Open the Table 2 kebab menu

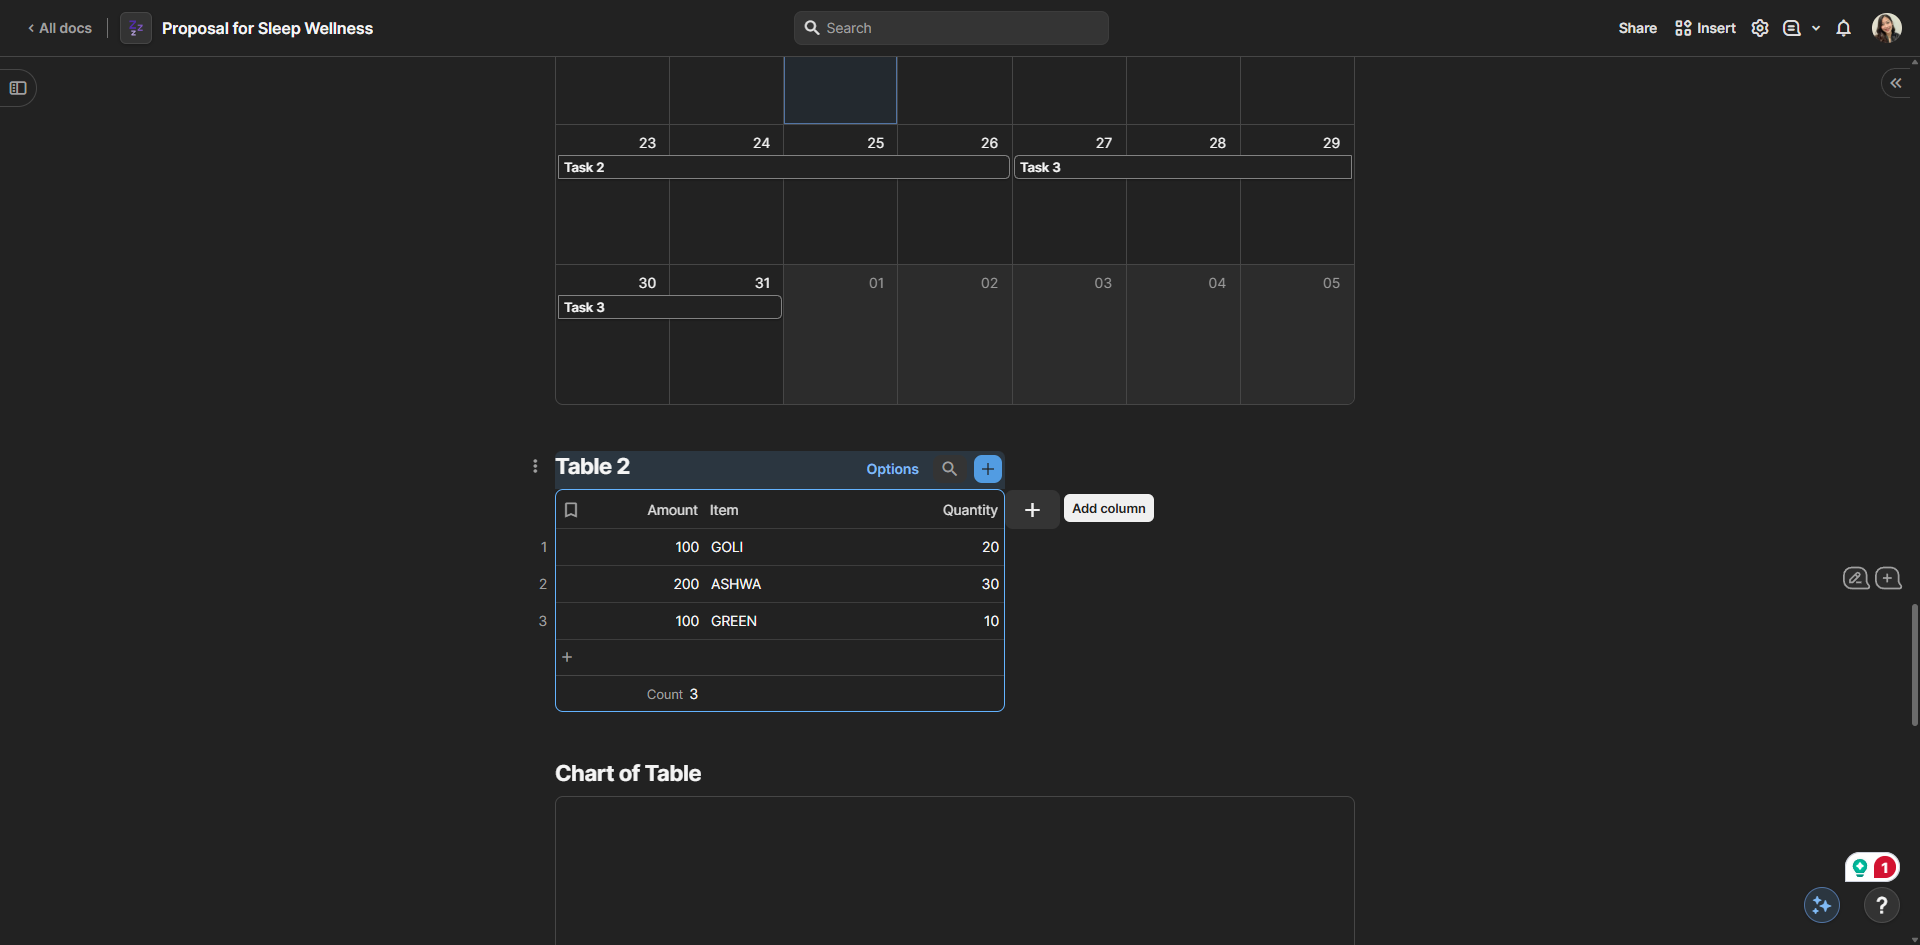click(x=535, y=467)
